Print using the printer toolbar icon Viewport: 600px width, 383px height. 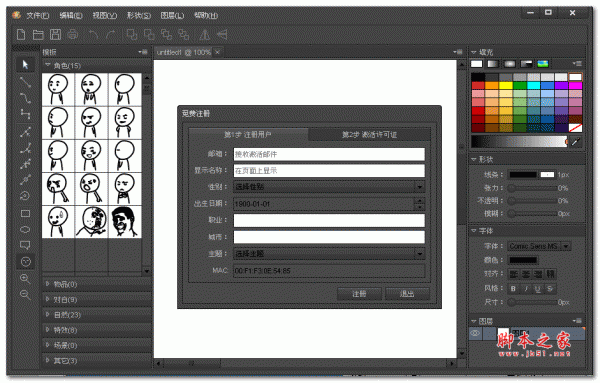coord(73,35)
